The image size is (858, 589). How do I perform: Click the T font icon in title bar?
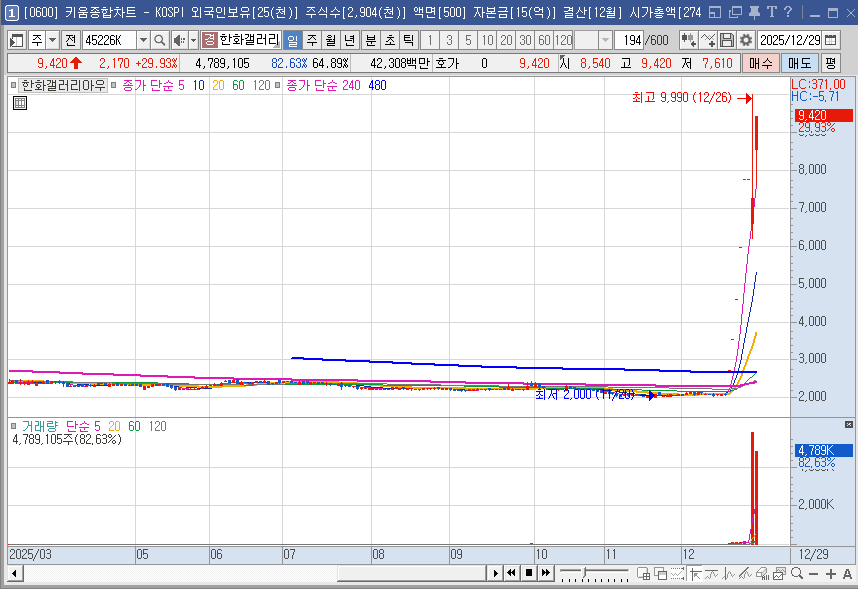point(772,12)
